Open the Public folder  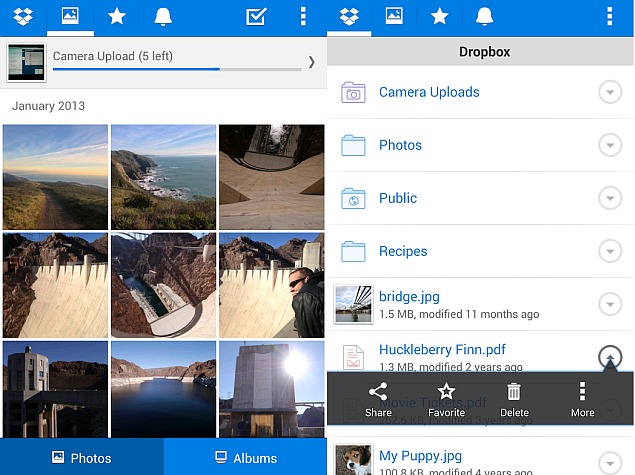[x=480, y=198]
